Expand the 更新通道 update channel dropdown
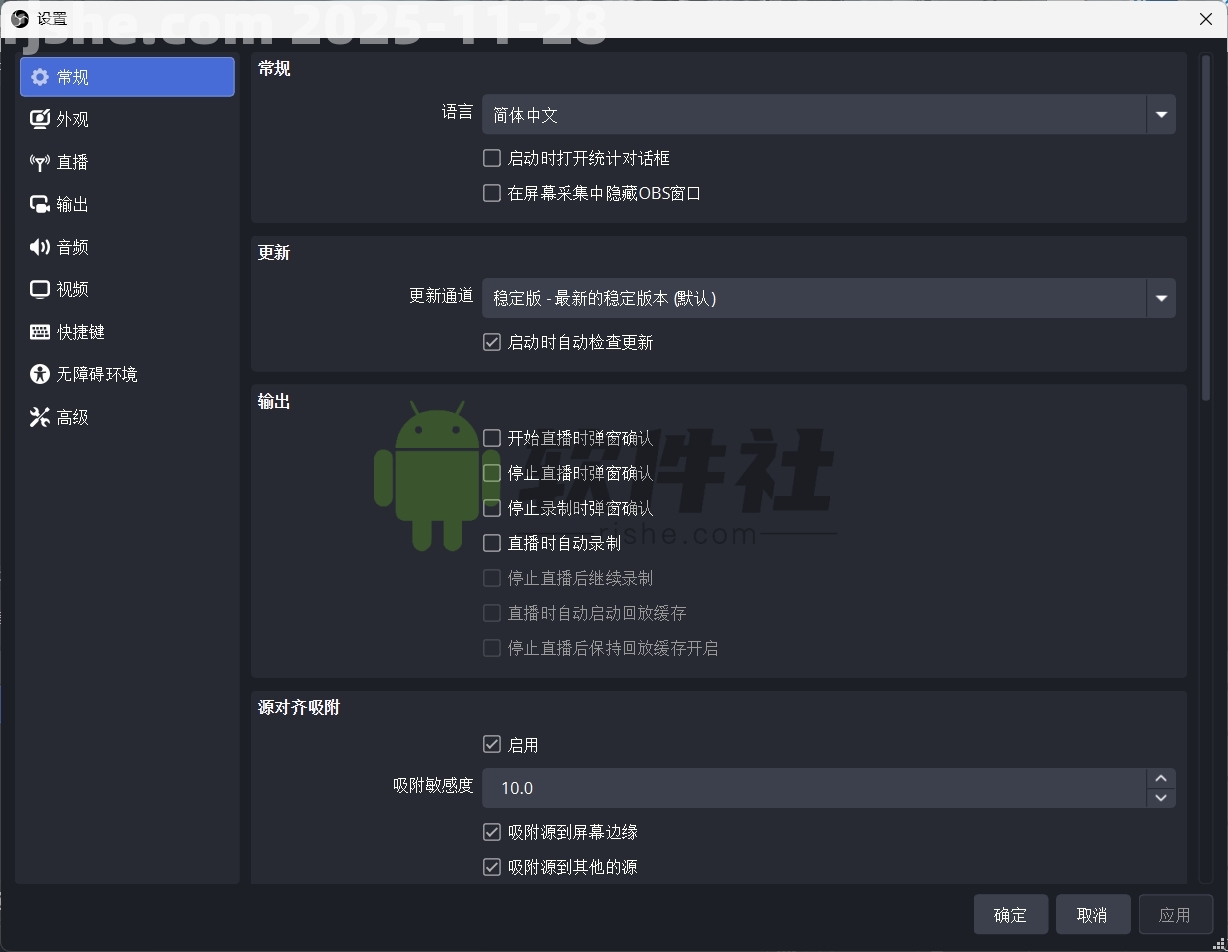This screenshot has width=1228, height=952. click(x=1160, y=297)
